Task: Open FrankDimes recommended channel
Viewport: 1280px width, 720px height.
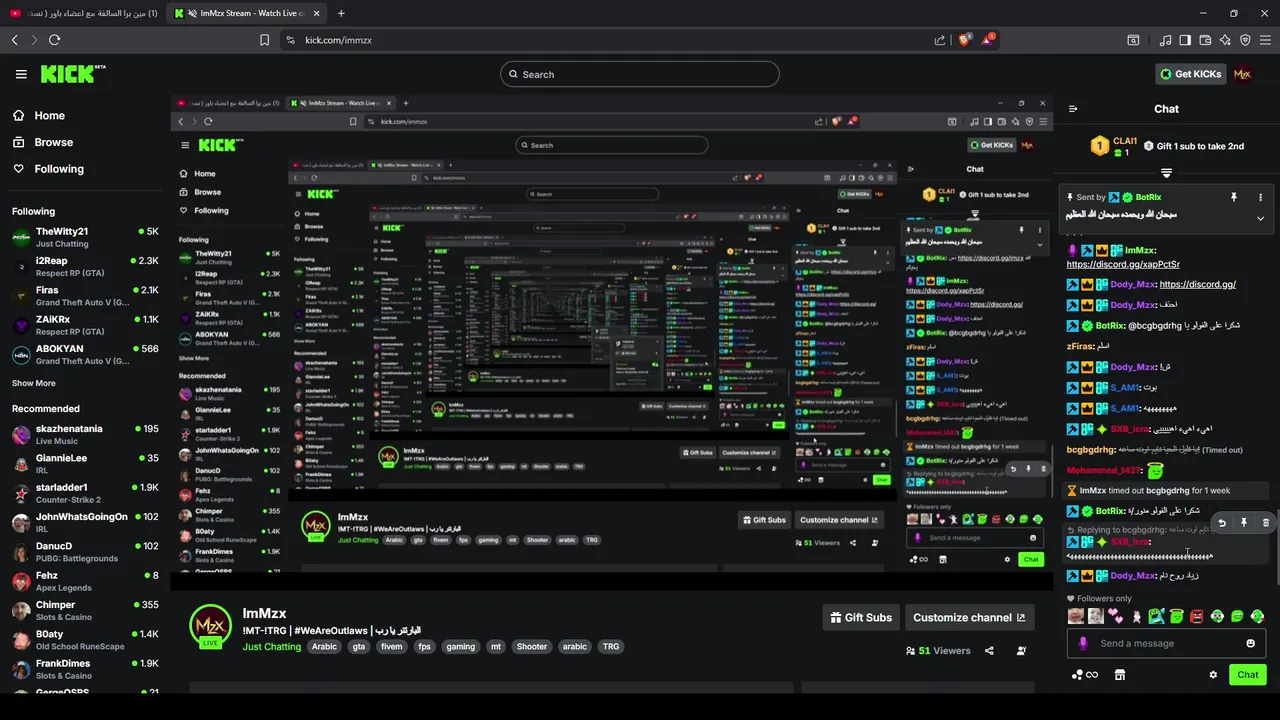Action: coord(85,669)
